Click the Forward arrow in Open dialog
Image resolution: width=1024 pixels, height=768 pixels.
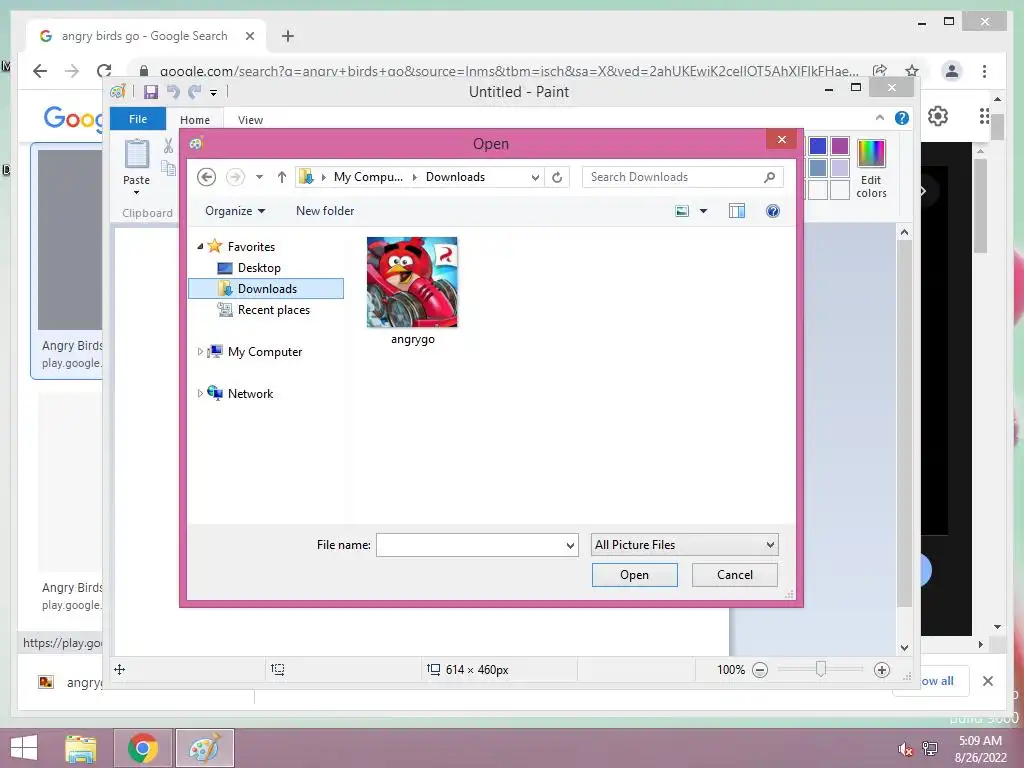point(235,177)
